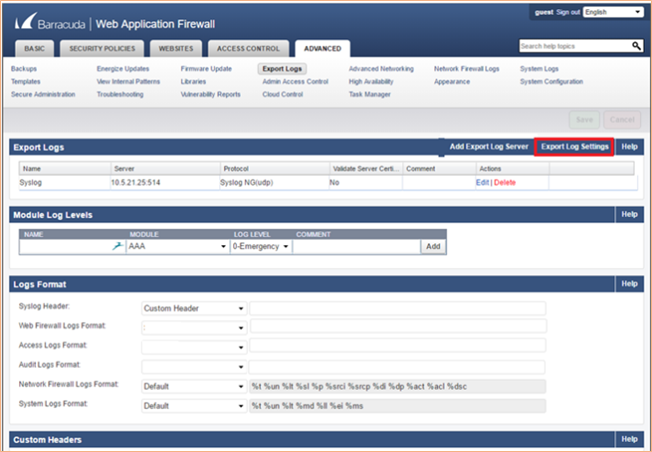652x452 pixels.
Task: Open Energize Updates
Action: coord(123,69)
